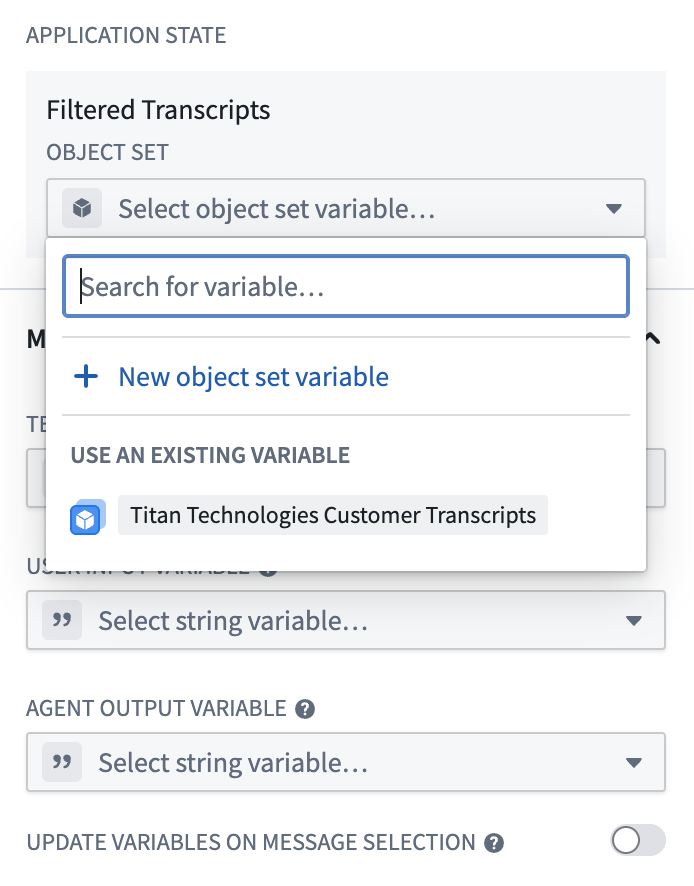Open the Select object set variable dropdown

pos(345,208)
